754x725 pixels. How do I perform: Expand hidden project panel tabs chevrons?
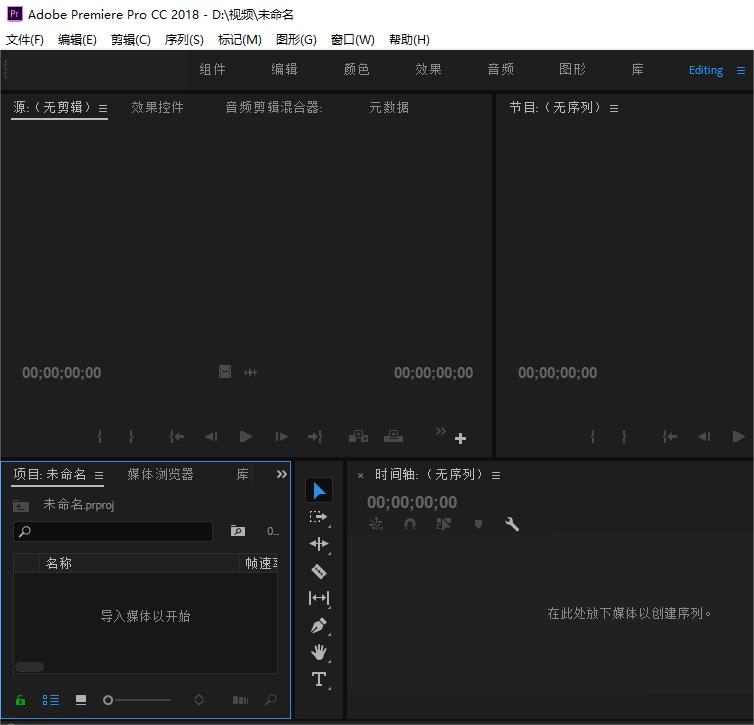pyautogui.click(x=281, y=475)
